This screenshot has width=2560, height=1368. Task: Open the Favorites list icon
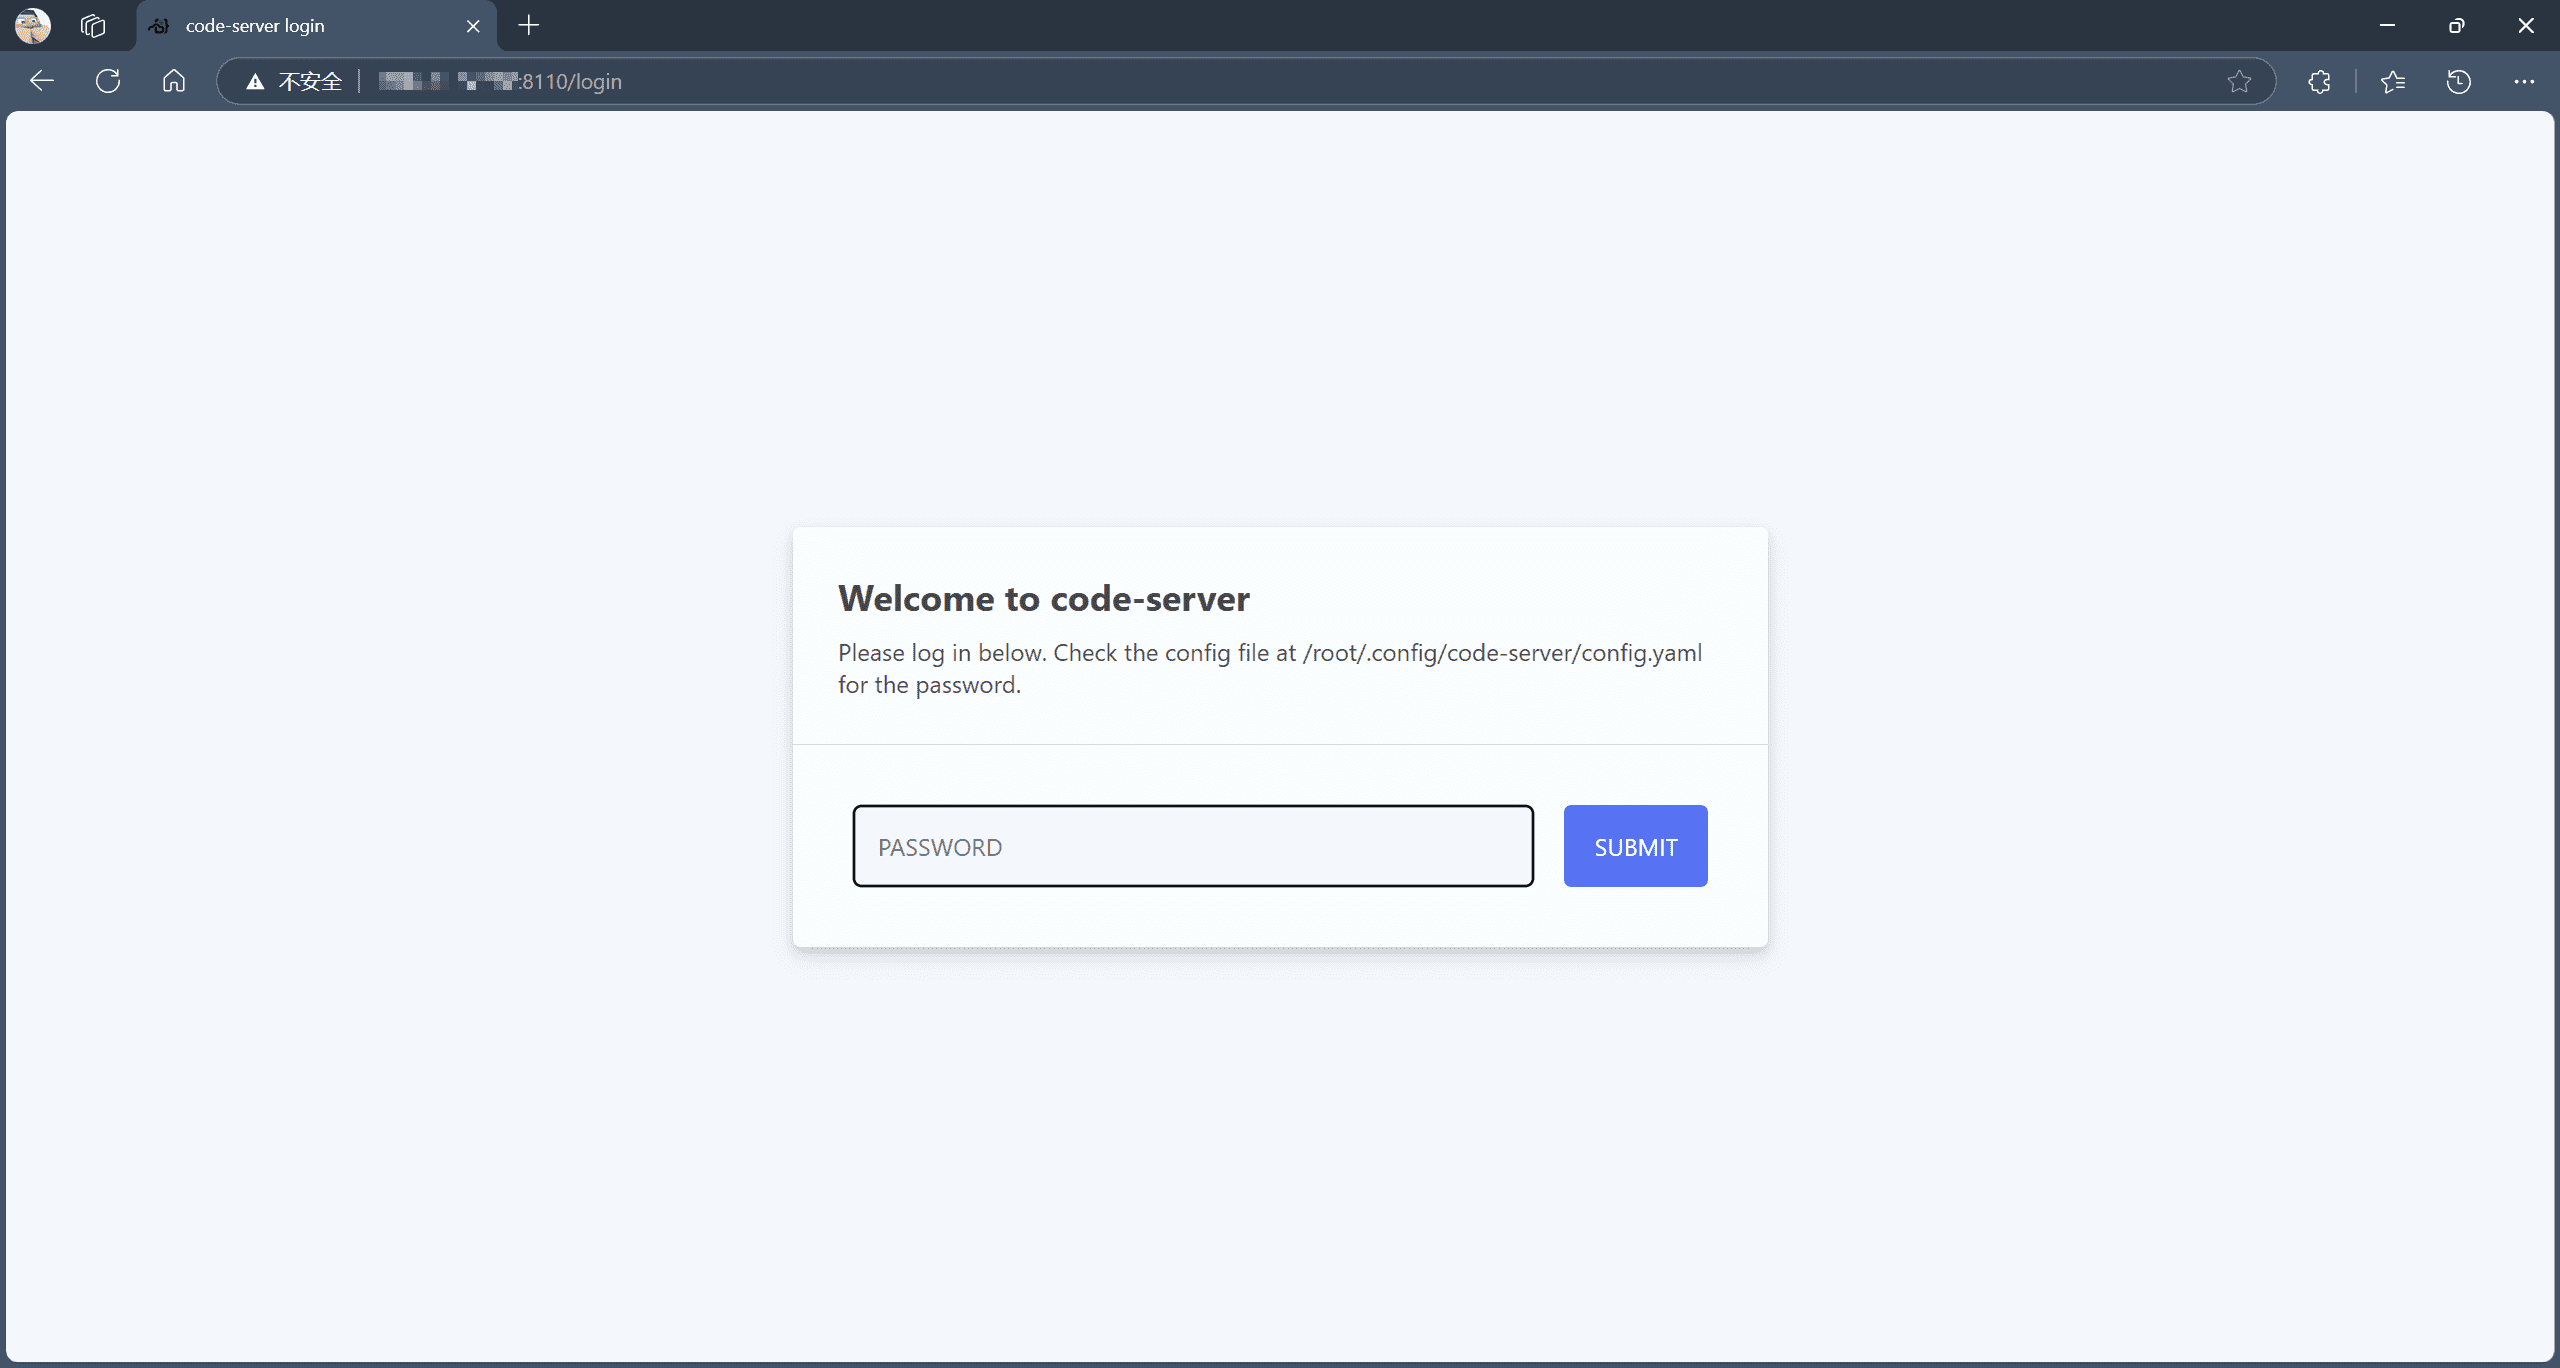(x=2393, y=82)
